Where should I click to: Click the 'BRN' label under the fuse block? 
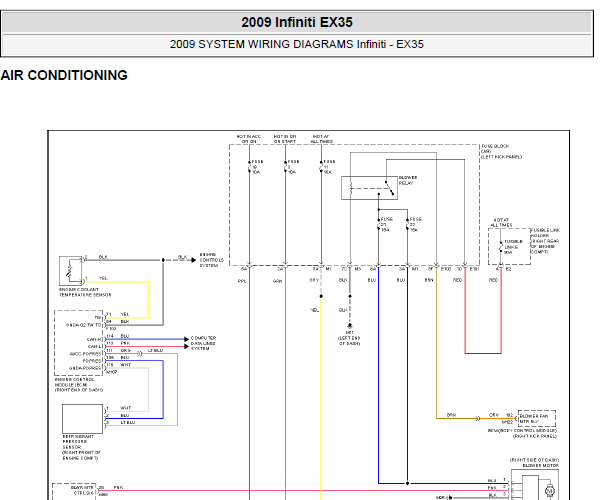coord(429,280)
